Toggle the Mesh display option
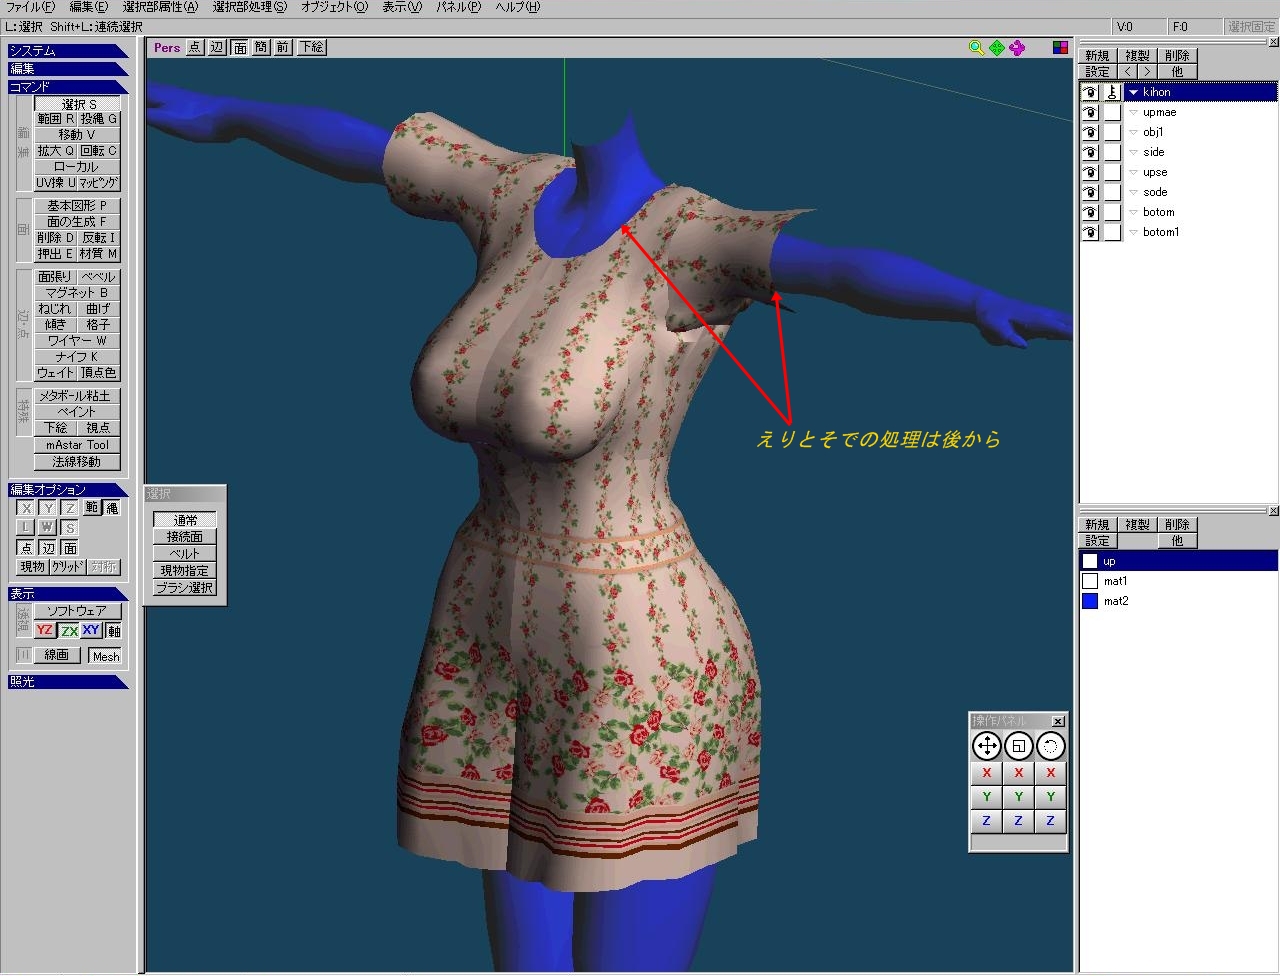 [x=105, y=656]
